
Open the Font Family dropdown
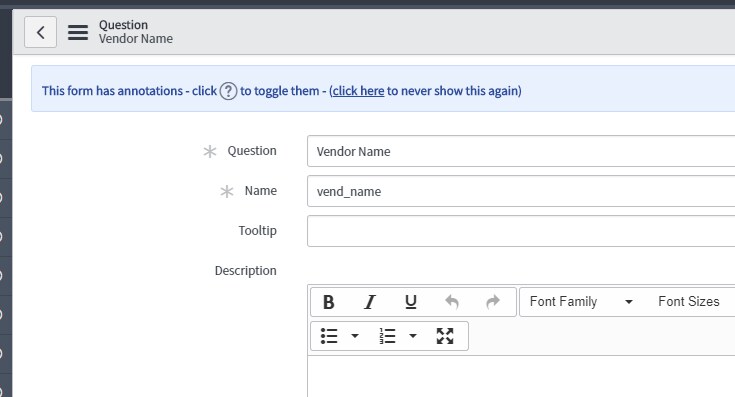click(581, 302)
